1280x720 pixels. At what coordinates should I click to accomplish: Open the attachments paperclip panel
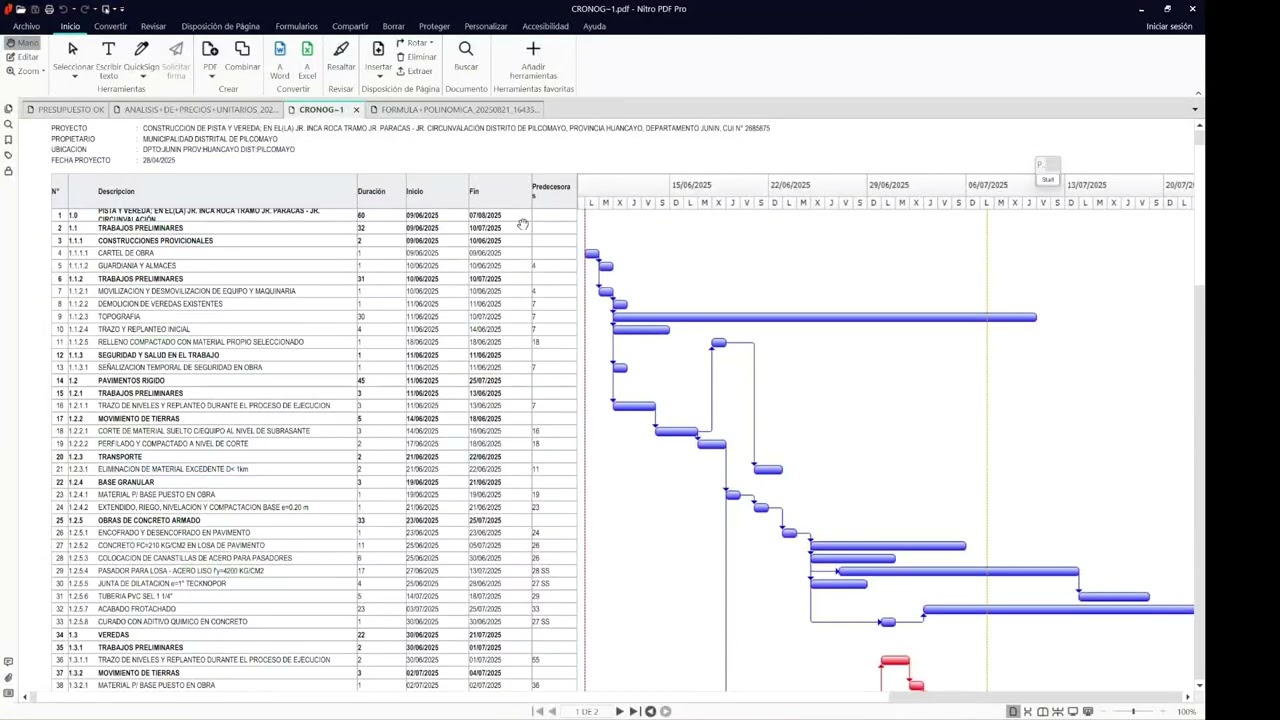pos(8,678)
